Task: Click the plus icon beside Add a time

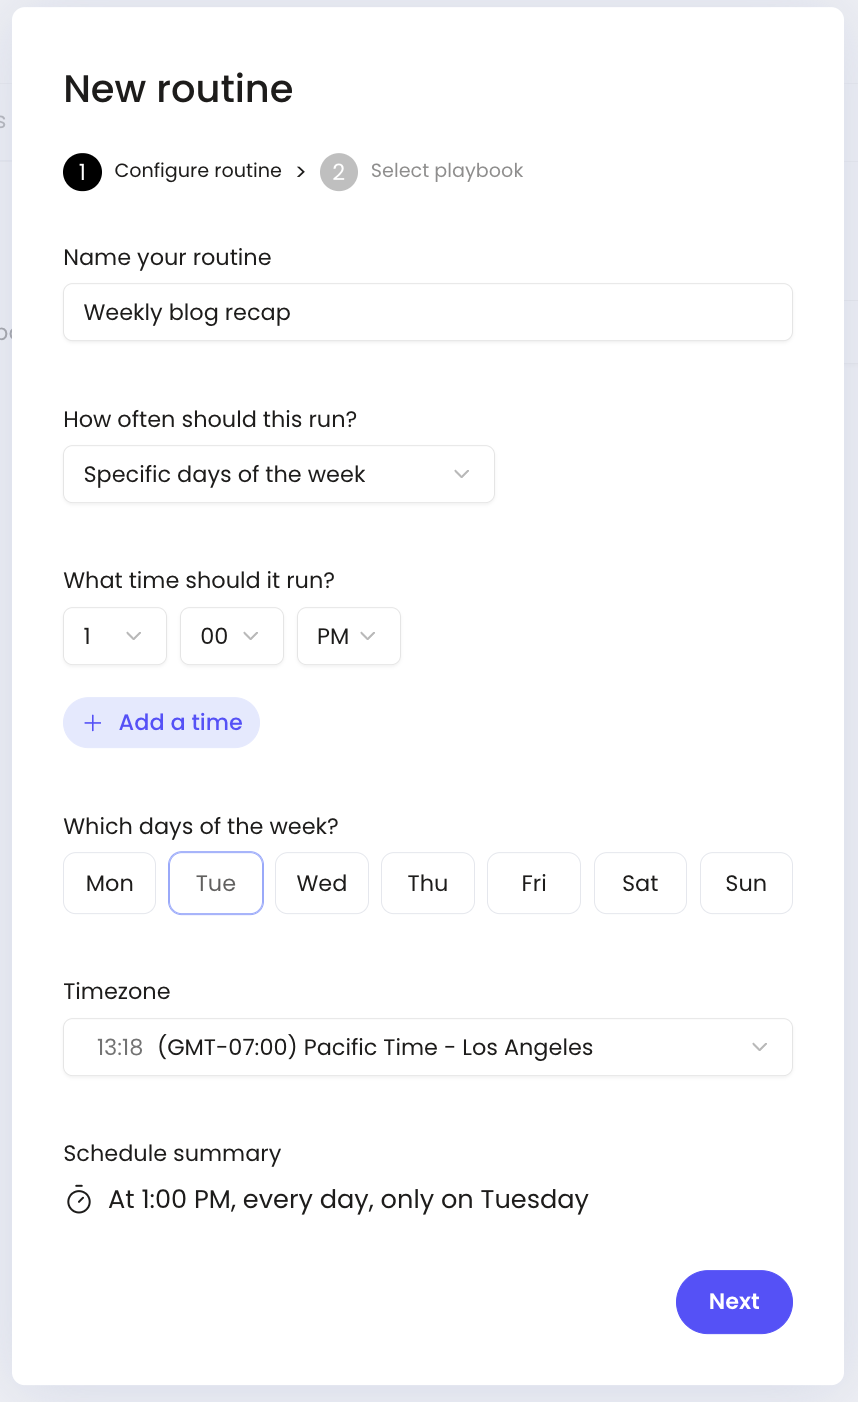Action: [93, 723]
